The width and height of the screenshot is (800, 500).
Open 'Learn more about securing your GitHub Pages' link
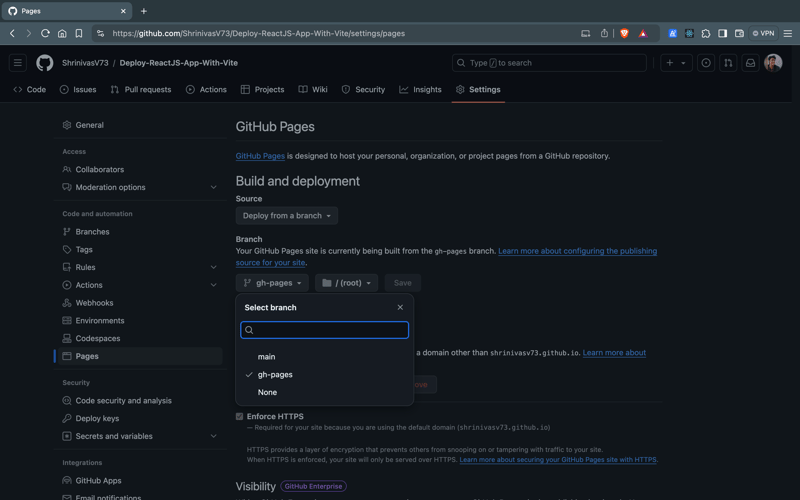[558, 460]
